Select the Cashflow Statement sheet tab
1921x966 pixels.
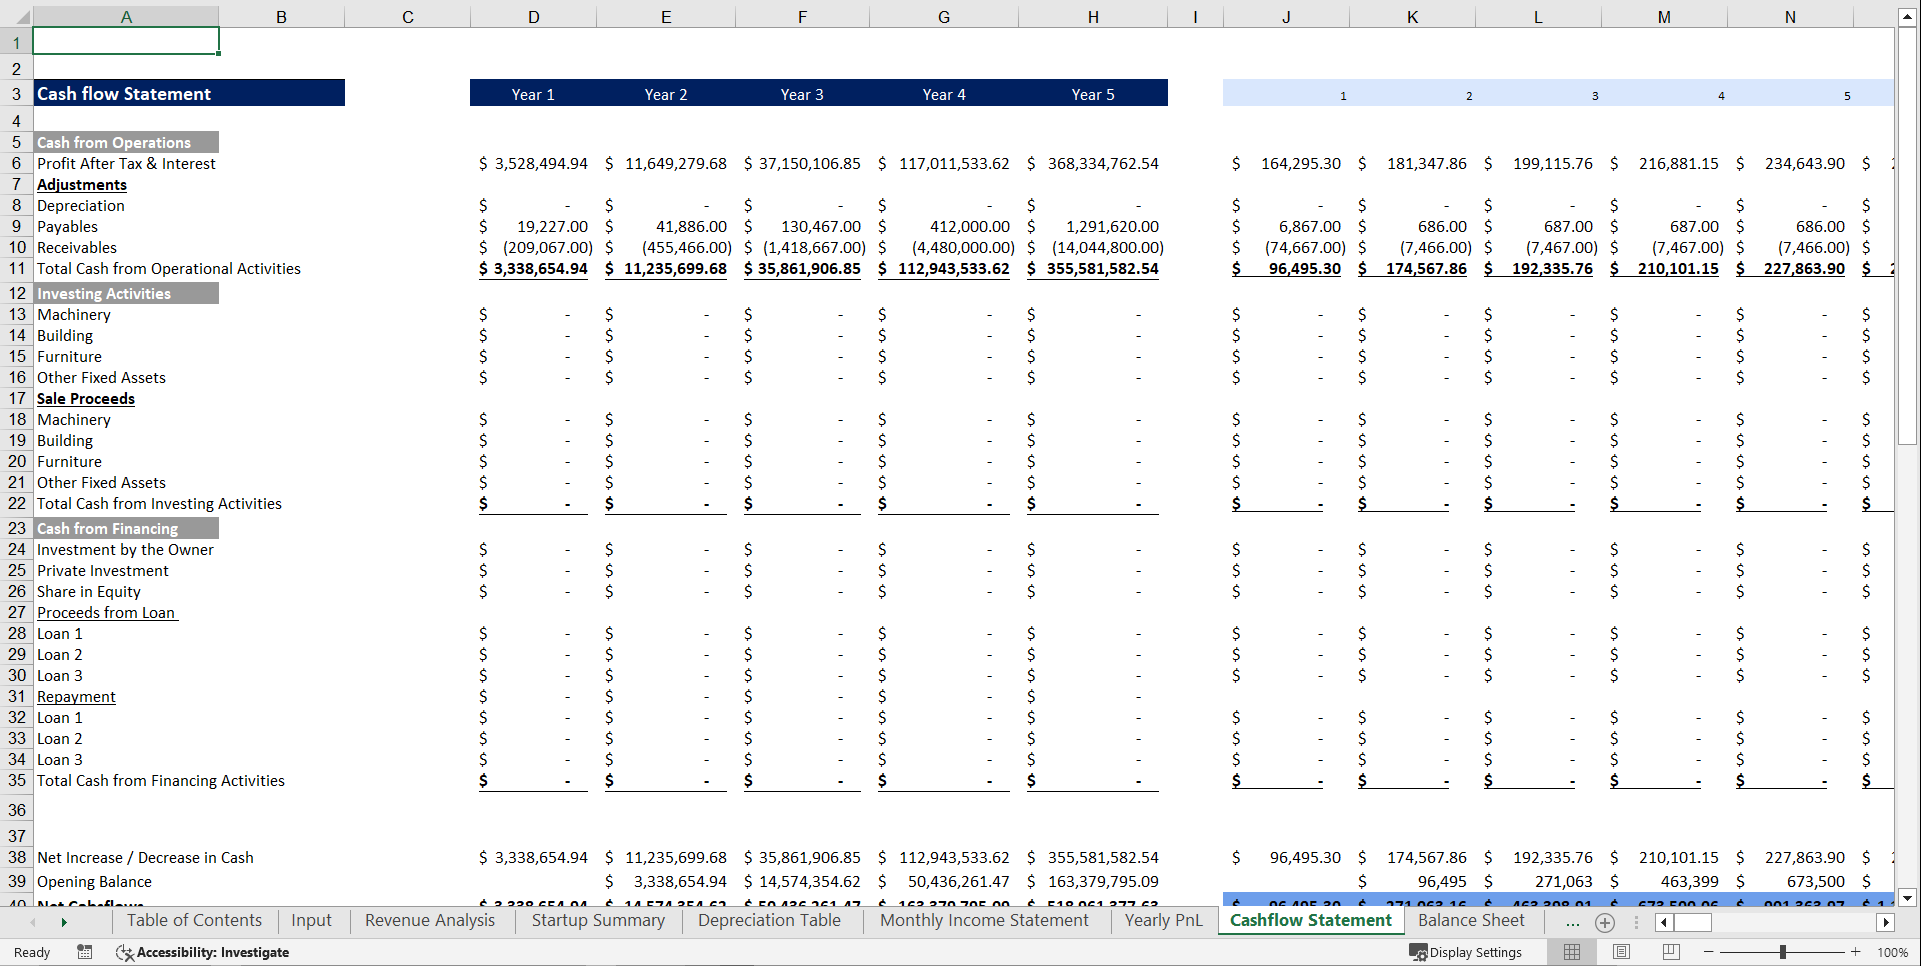click(x=1310, y=920)
